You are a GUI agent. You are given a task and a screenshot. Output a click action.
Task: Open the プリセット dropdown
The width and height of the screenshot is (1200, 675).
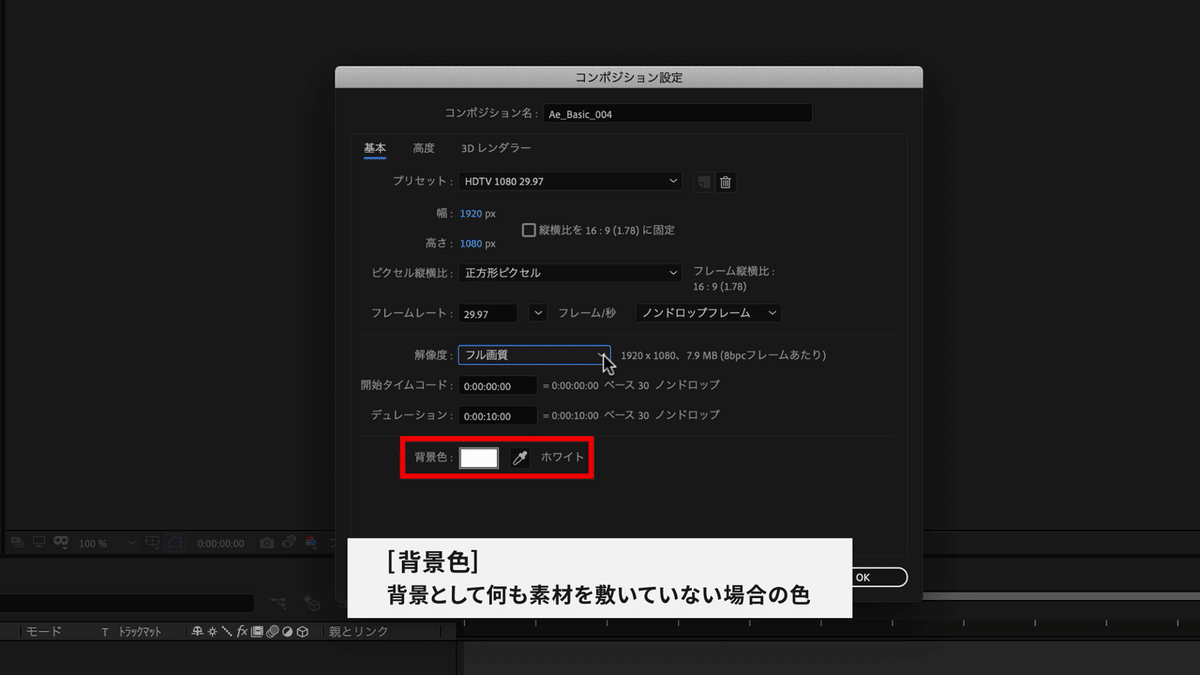click(x=569, y=181)
